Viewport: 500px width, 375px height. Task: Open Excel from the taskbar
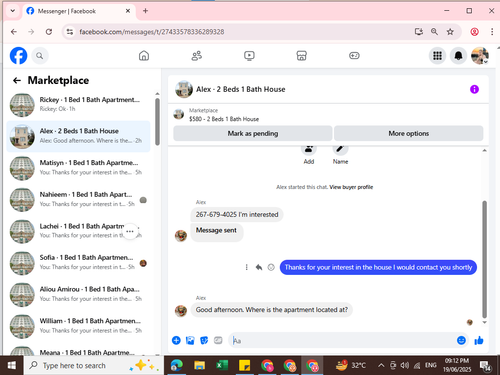click(222, 366)
